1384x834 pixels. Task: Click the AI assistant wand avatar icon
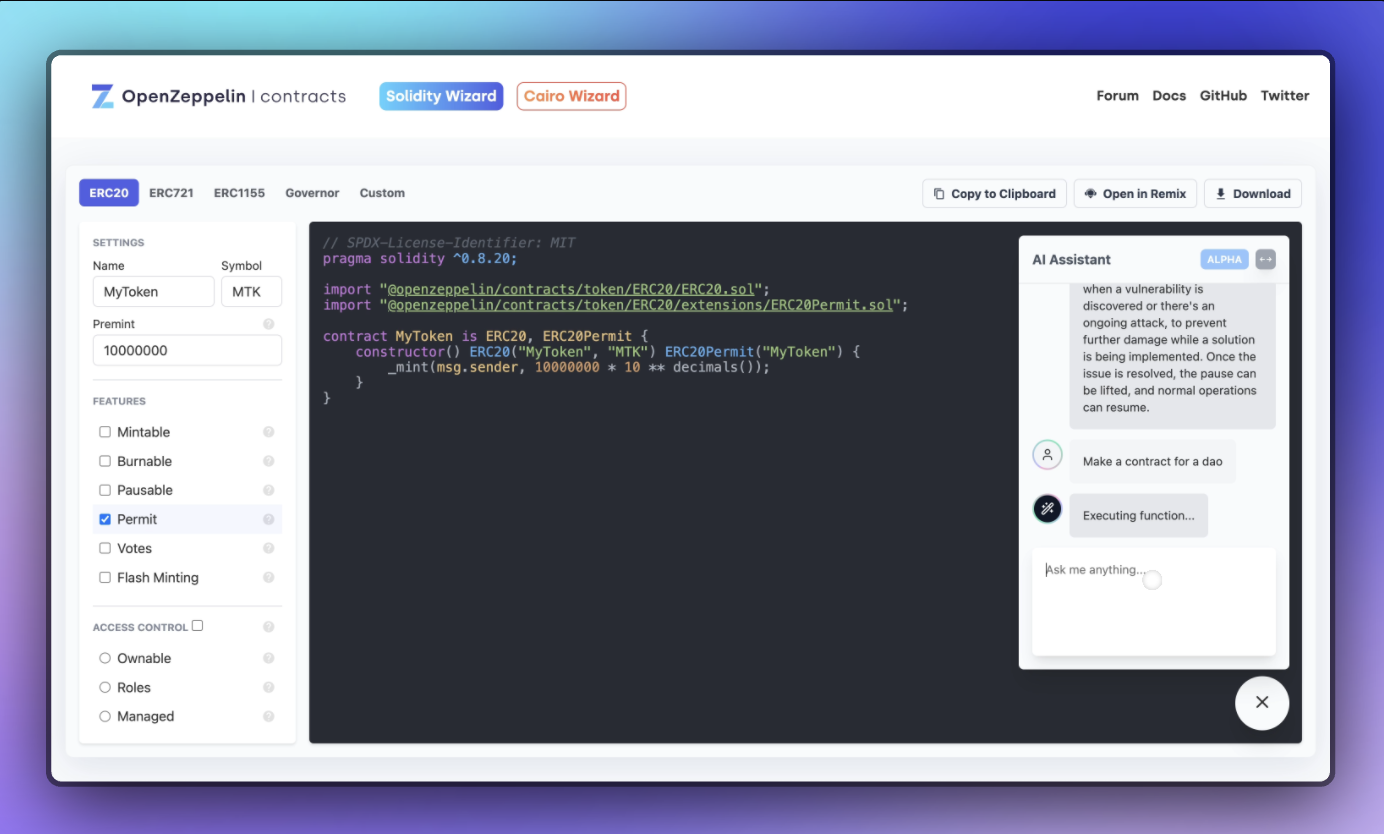pos(1047,509)
